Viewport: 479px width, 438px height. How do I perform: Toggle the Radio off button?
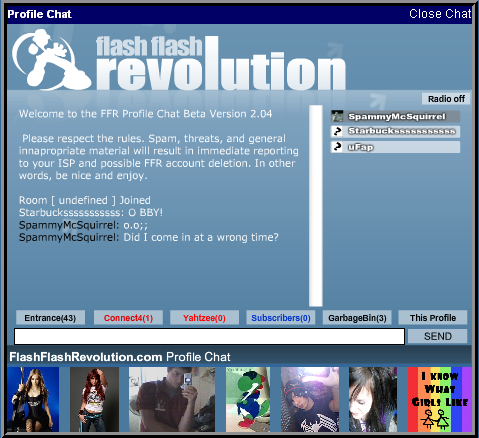click(446, 99)
